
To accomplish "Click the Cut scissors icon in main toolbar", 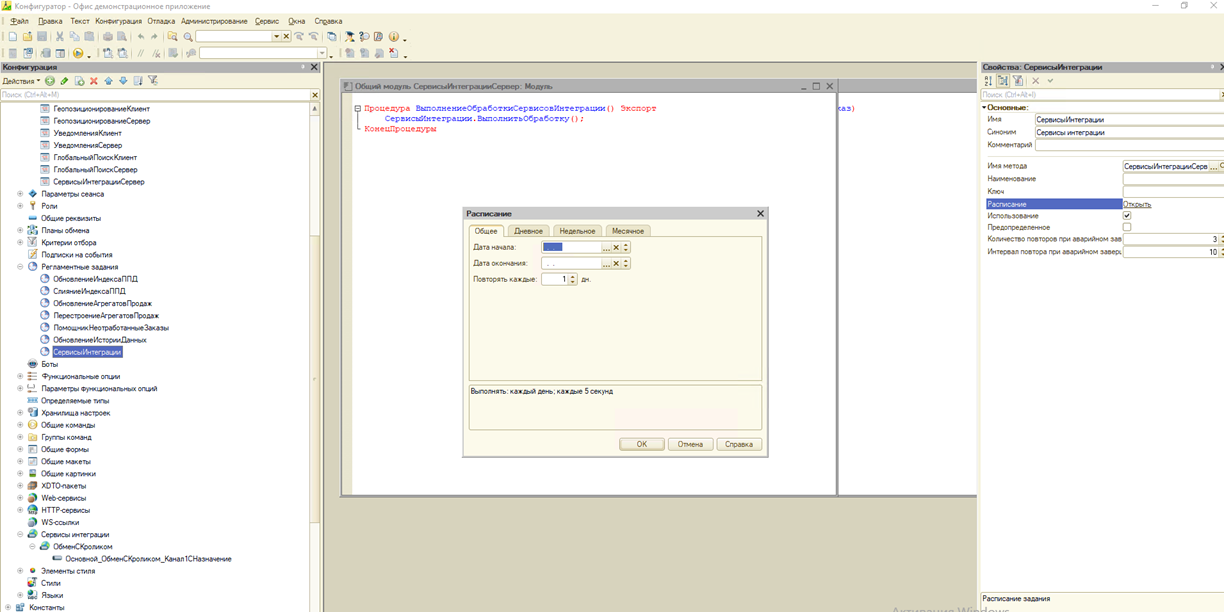I will 59,37.
